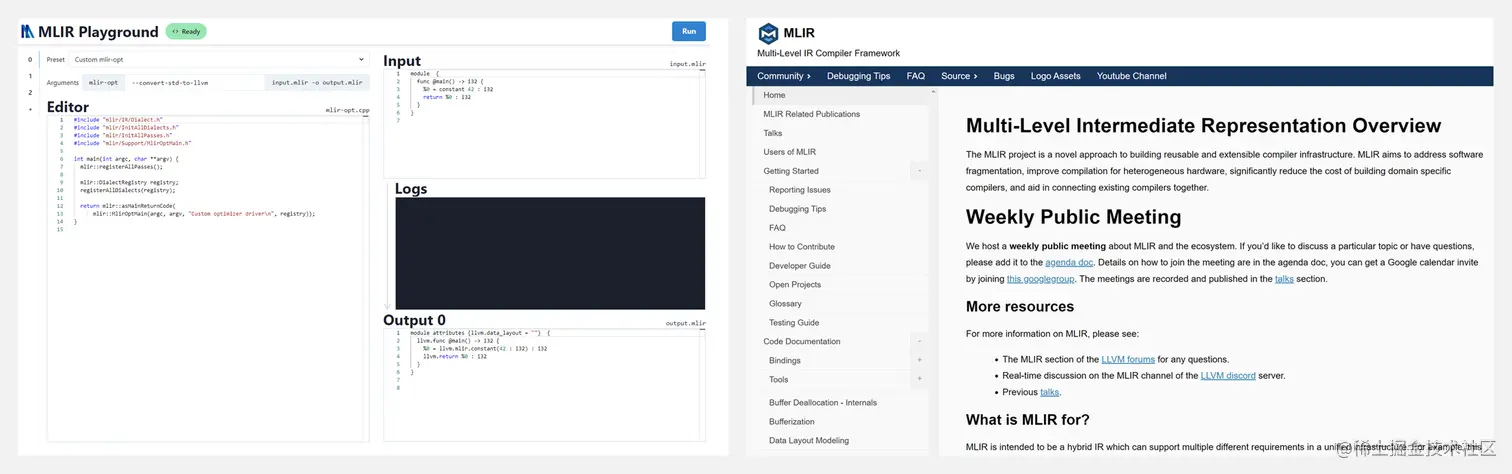Click inside the Input code pane

(x=544, y=123)
